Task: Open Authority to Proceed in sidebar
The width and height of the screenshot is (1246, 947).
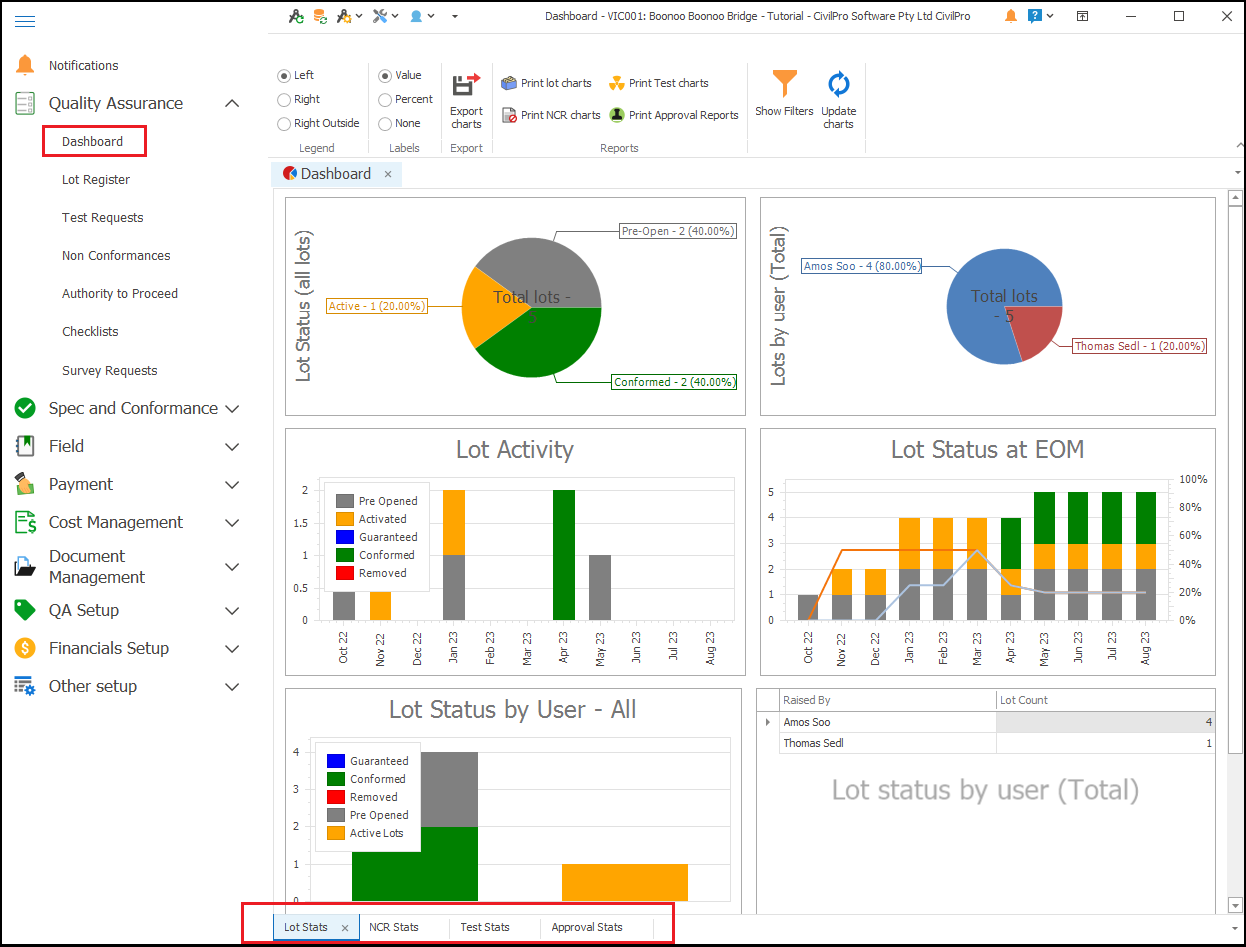Action: coord(120,294)
